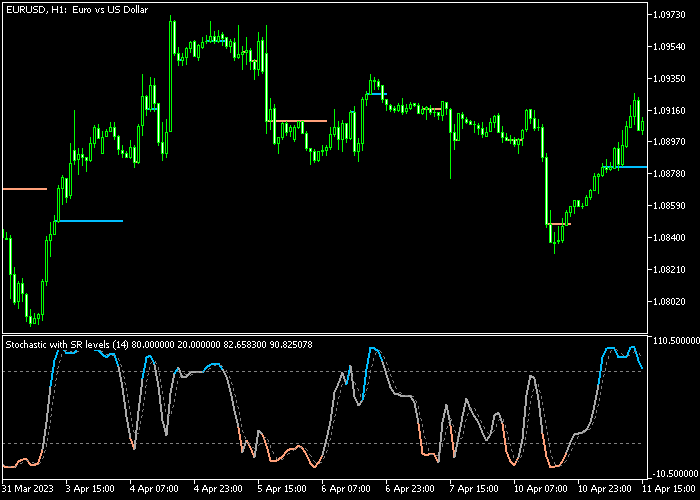This screenshot has width=700, height=500.
Task: Click the 1.09730 price axis label
Action: pos(669,15)
